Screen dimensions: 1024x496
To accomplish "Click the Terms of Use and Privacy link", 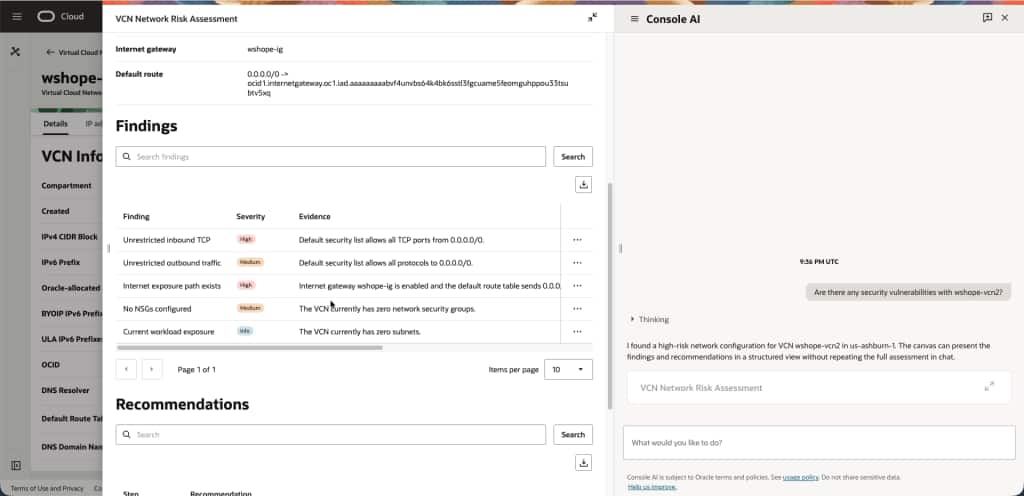I will point(47,488).
